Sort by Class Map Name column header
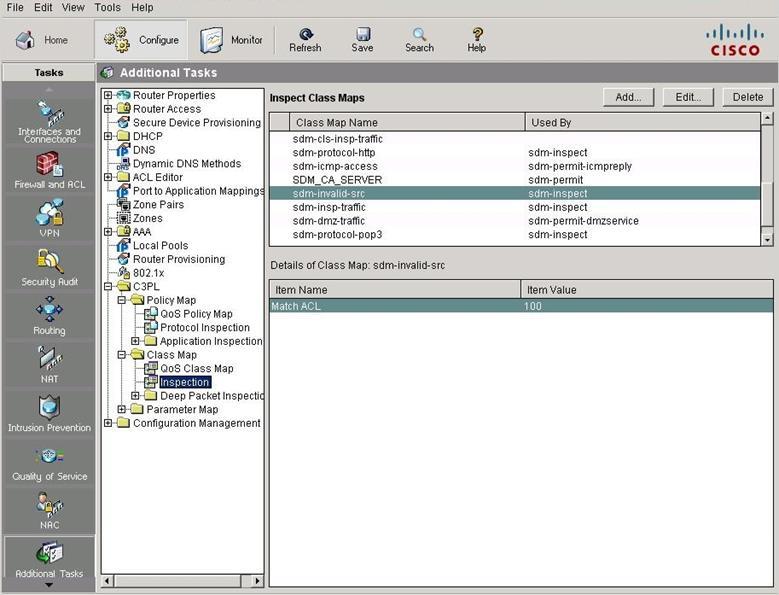The height and width of the screenshot is (595, 779). tap(407, 122)
